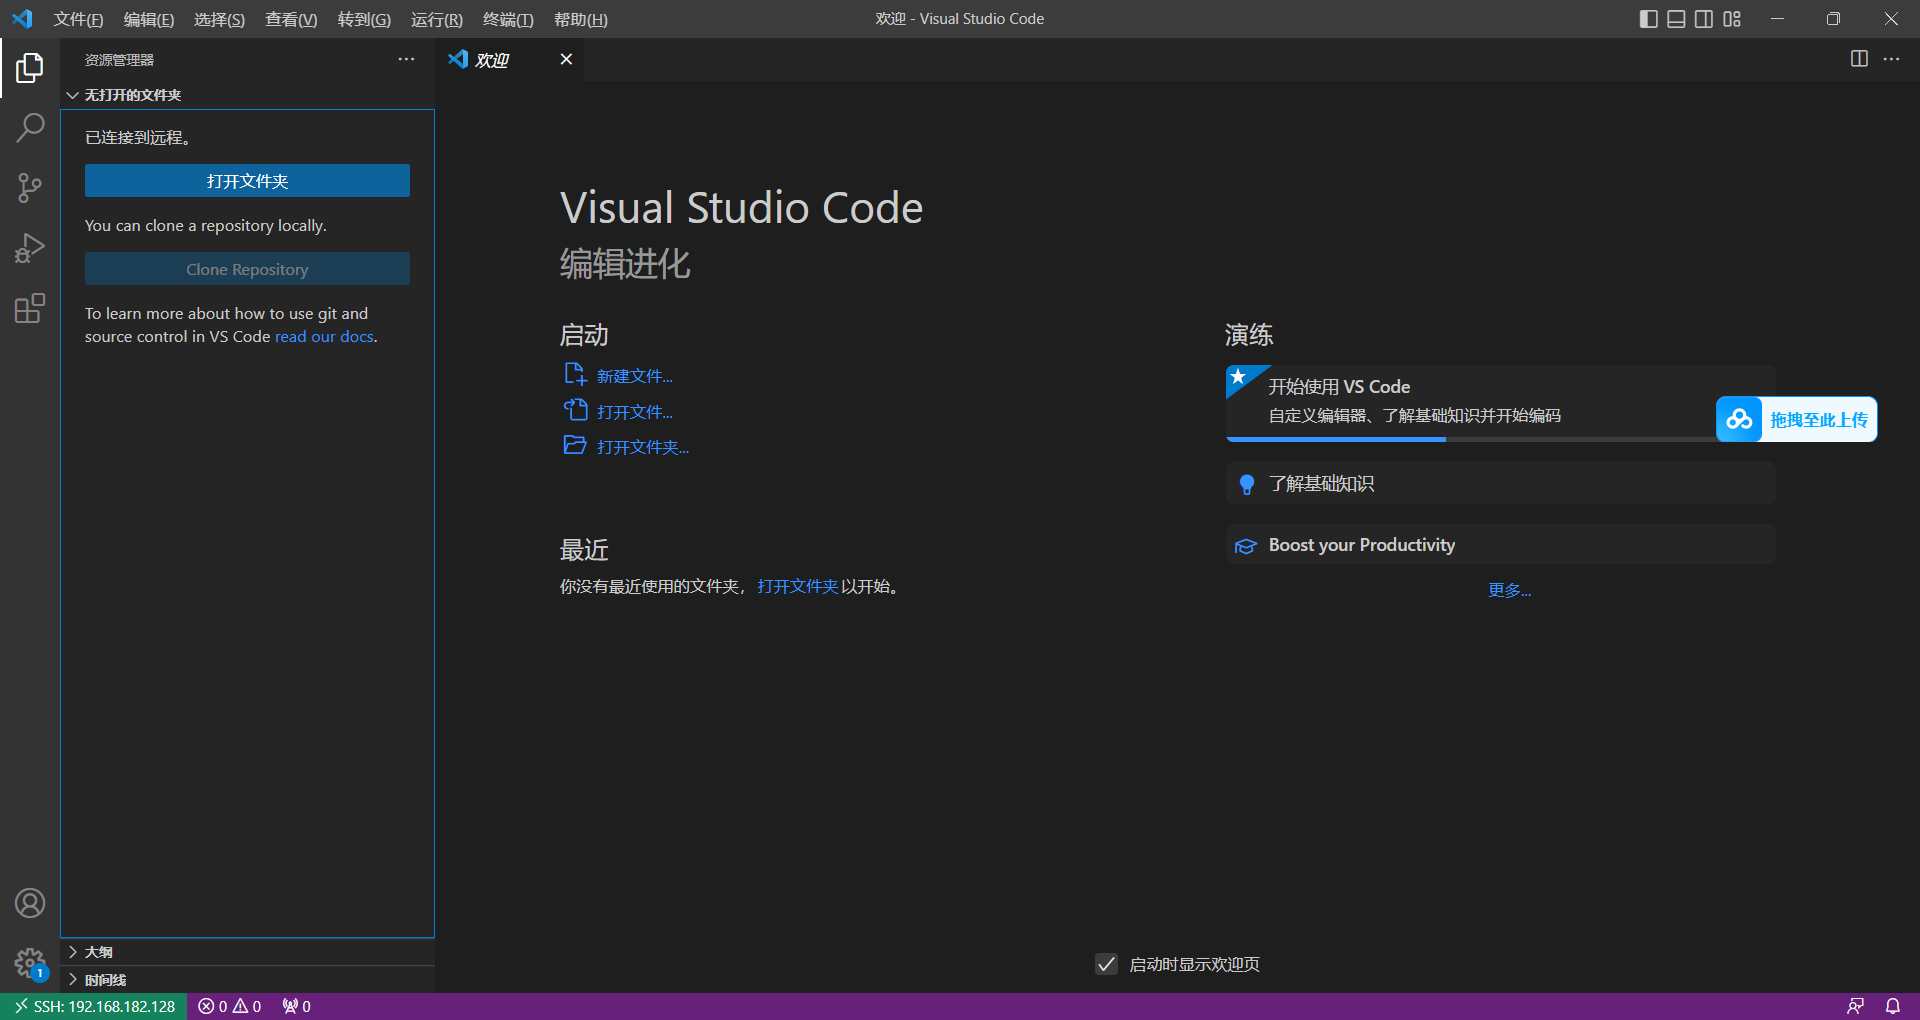Open Boost your Productivity walkthrough

coord(1500,545)
